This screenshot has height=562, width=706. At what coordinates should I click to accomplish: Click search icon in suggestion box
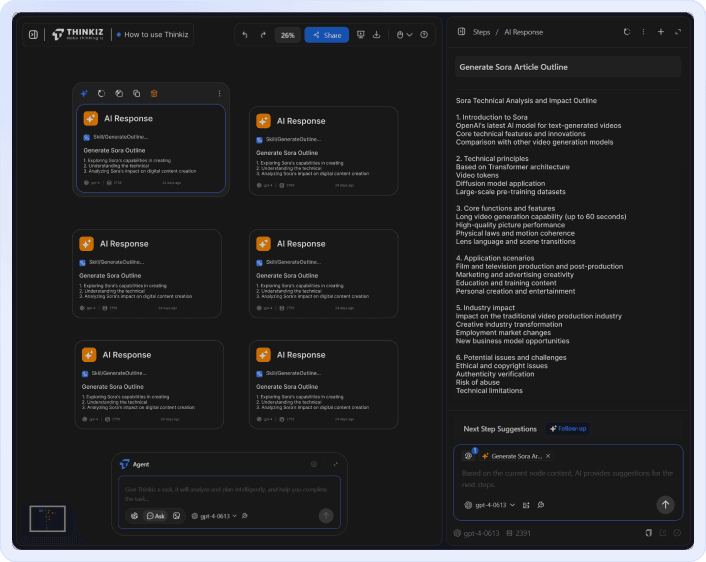point(541,505)
